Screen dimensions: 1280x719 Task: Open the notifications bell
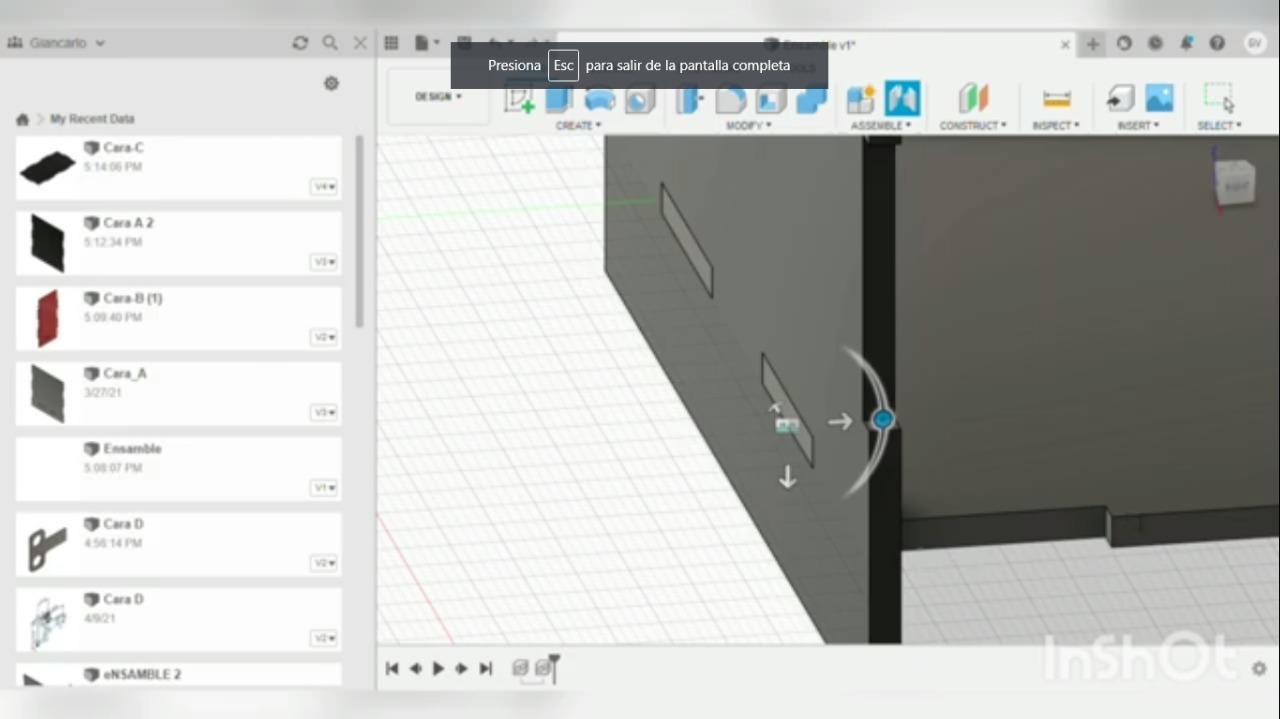1186,43
